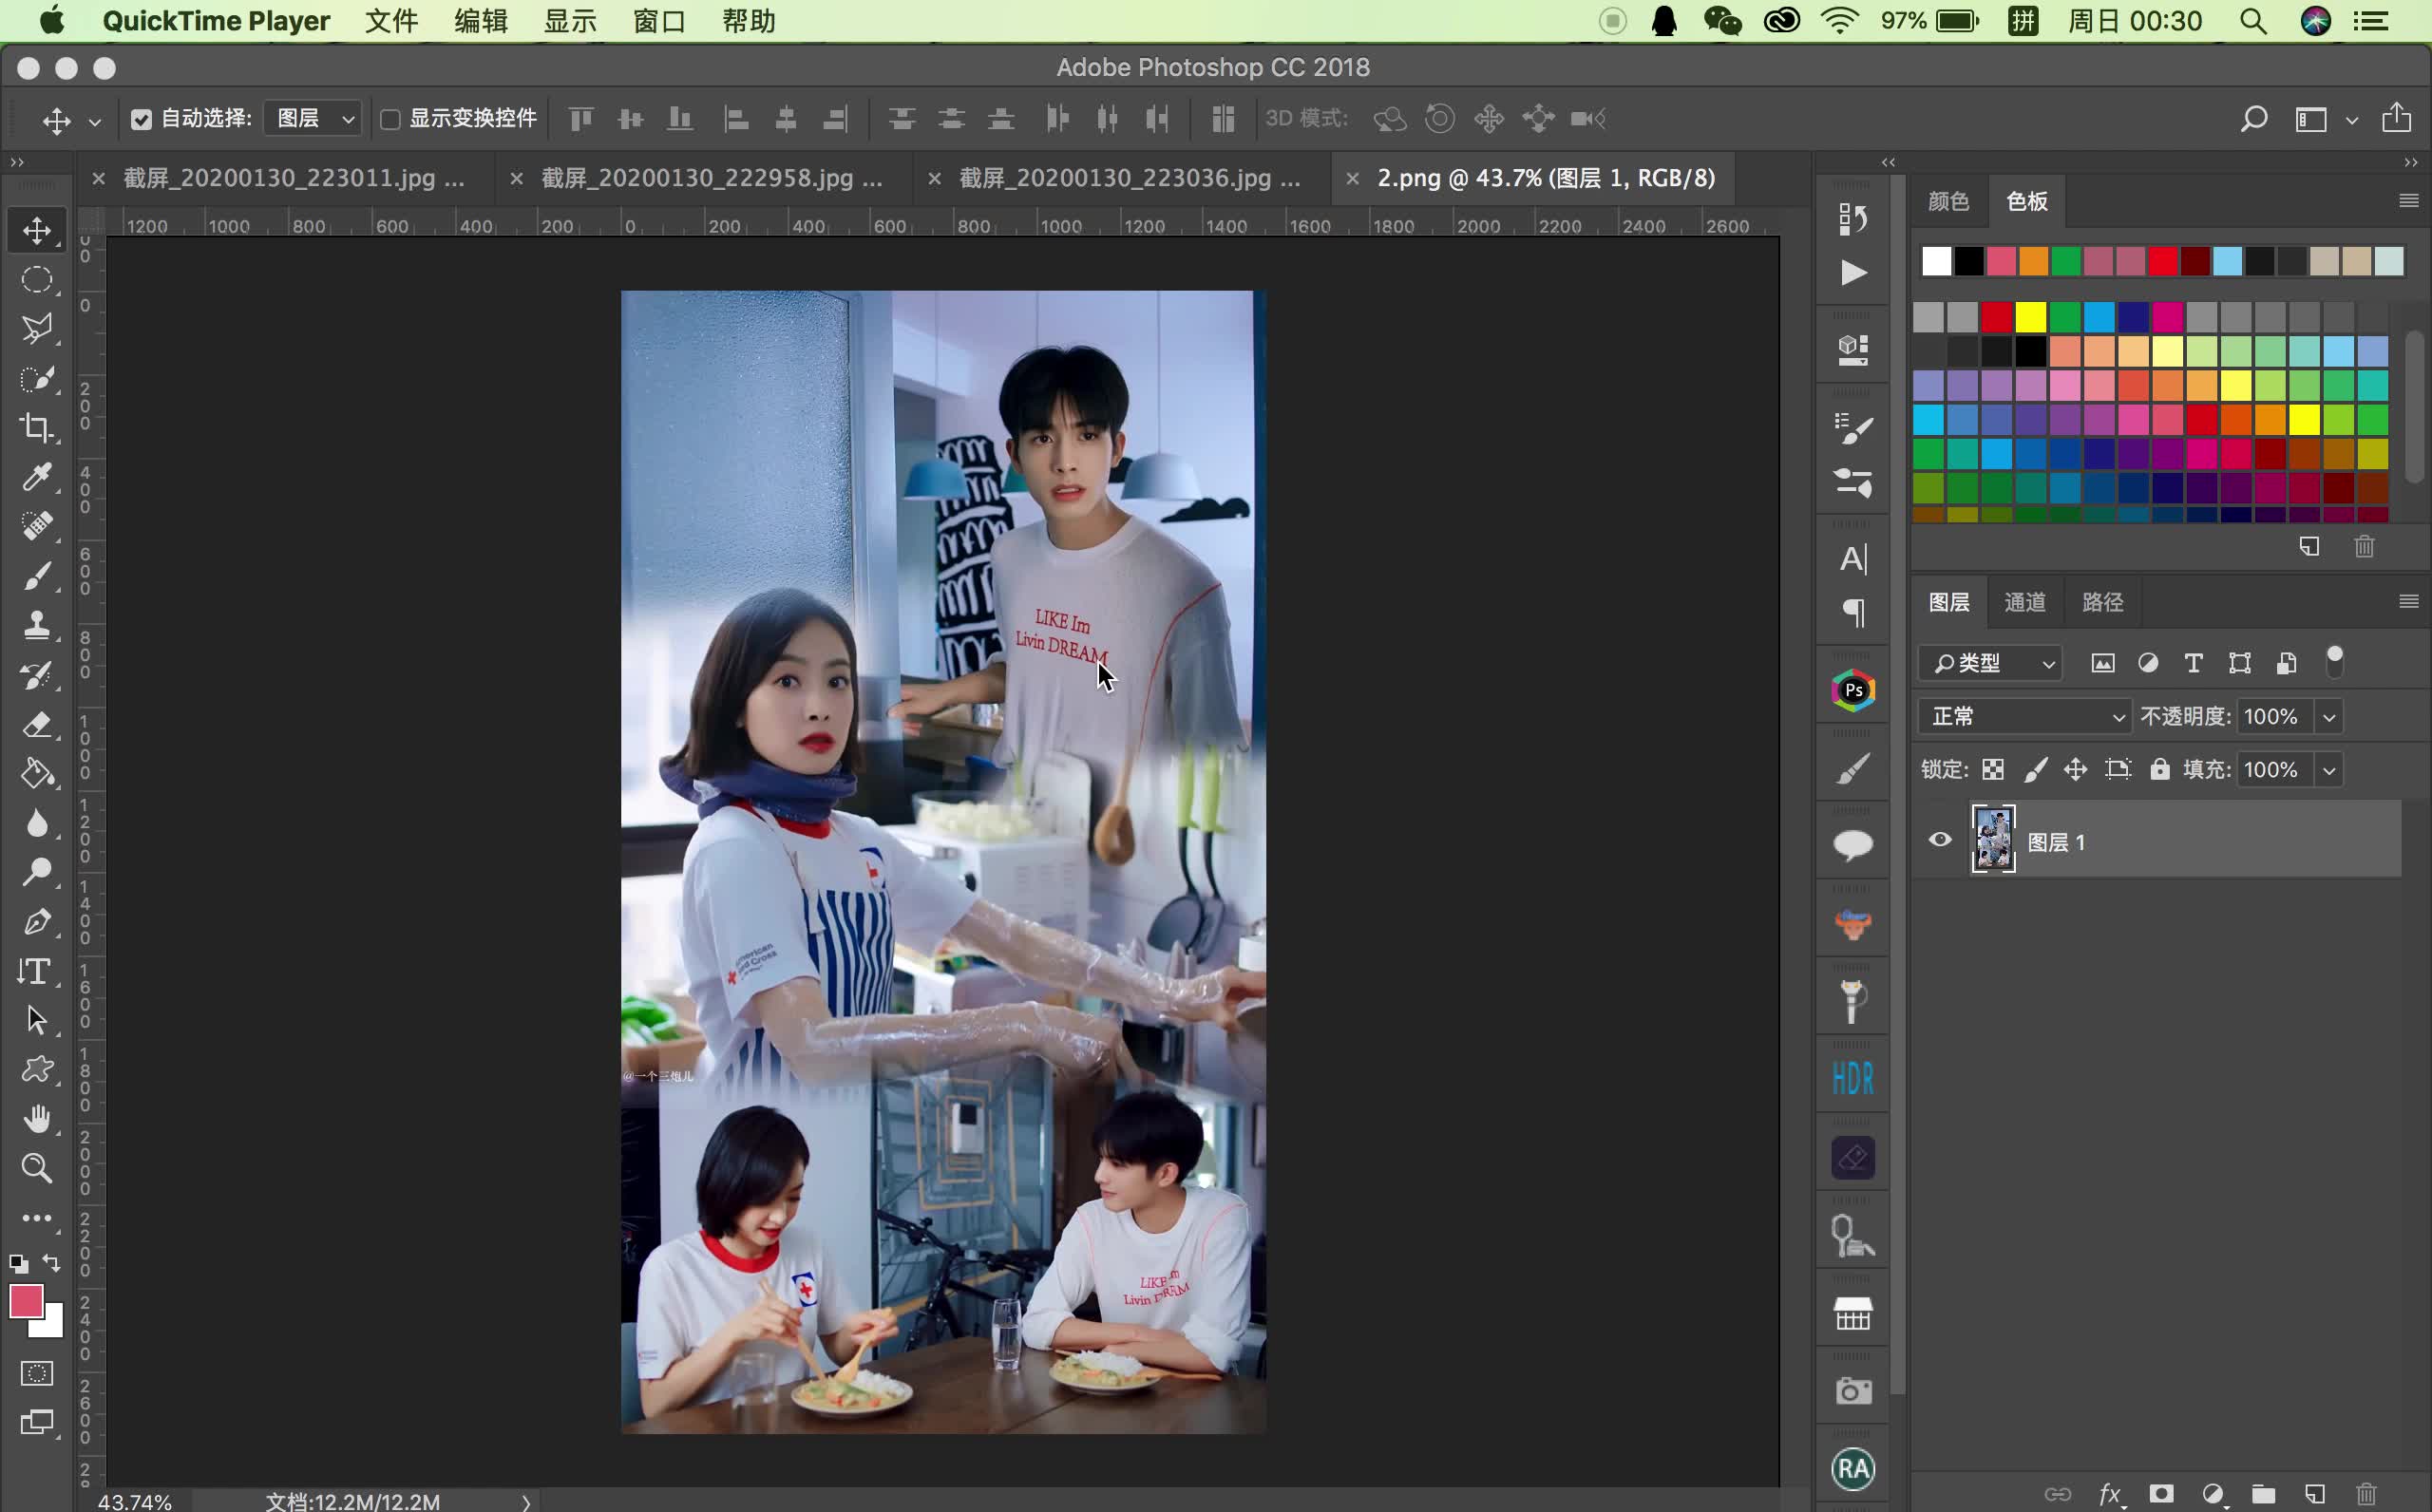Screen dimensions: 2432x1512
Task: Open the Layers panel menu
Action: pos(2409,601)
